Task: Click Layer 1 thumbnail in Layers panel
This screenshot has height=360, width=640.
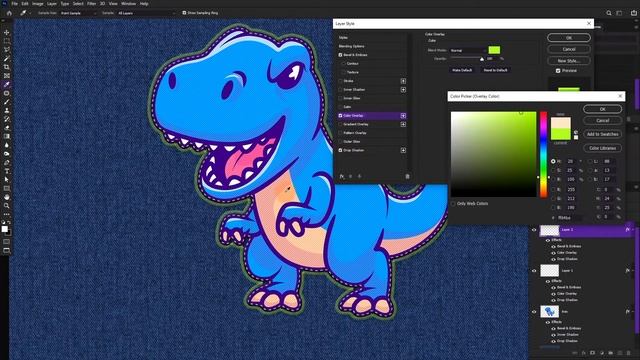Action: [549, 271]
